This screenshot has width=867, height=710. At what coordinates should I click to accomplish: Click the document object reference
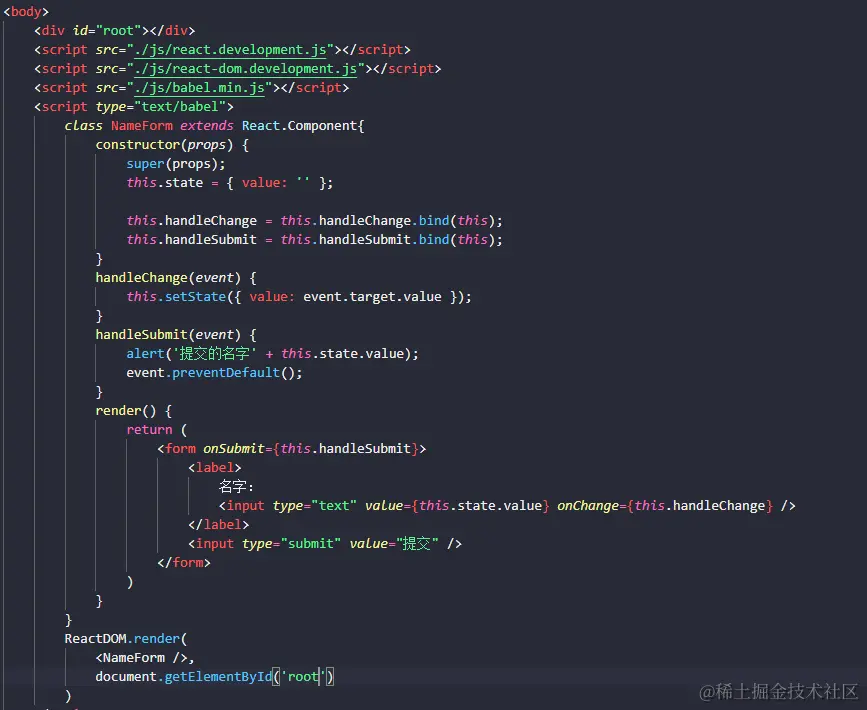[x=126, y=677]
